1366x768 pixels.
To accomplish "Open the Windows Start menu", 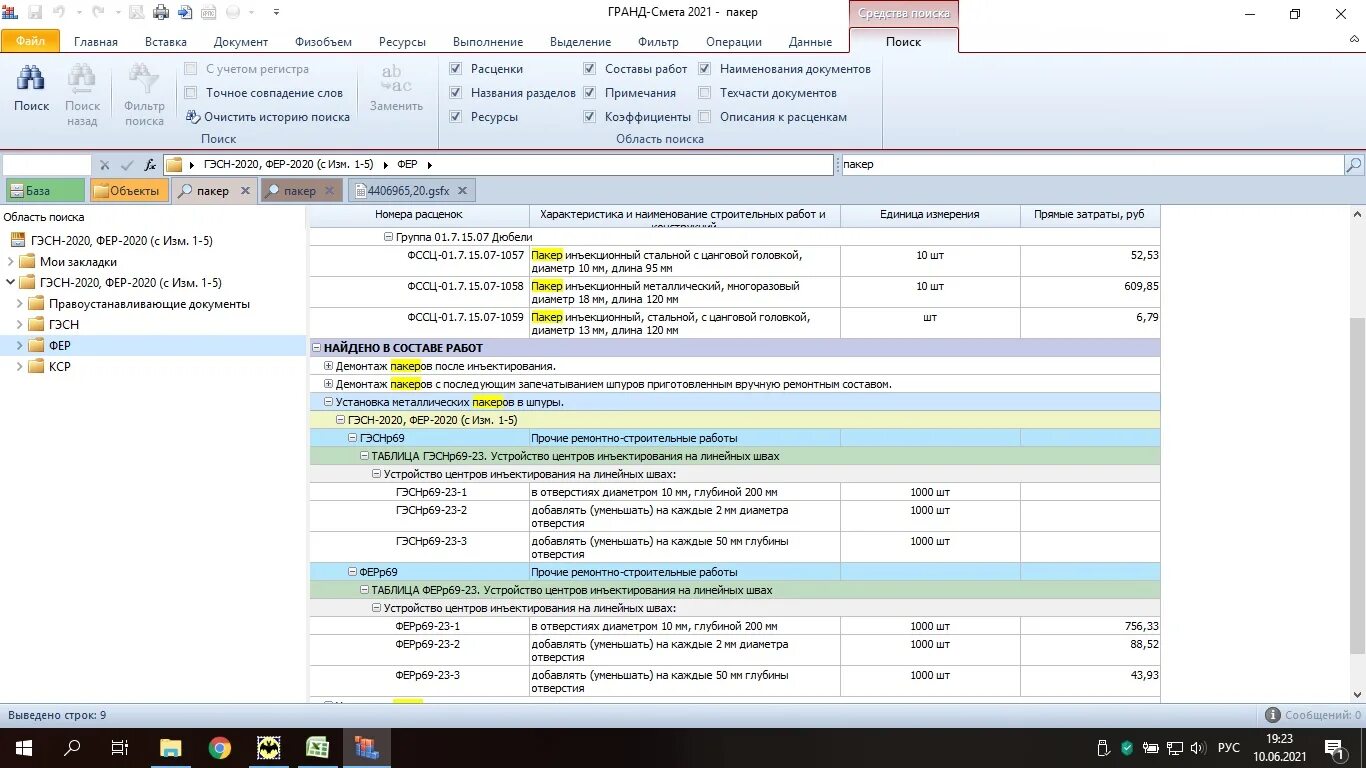I will [23, 748].
